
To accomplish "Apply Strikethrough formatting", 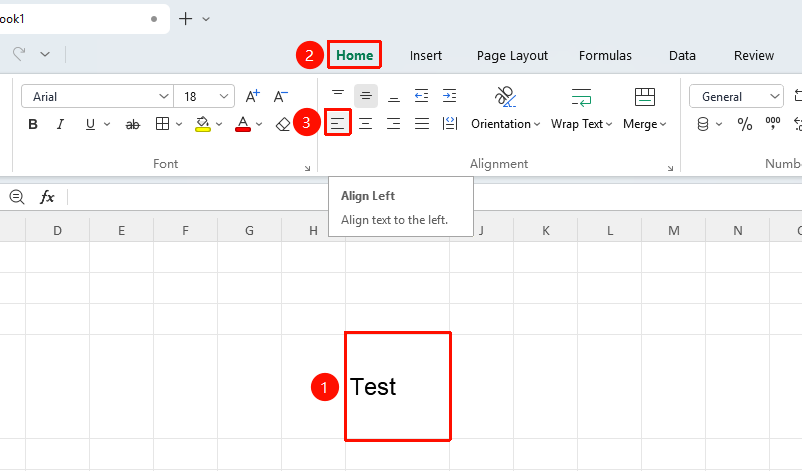I will [x=132, y=124].
